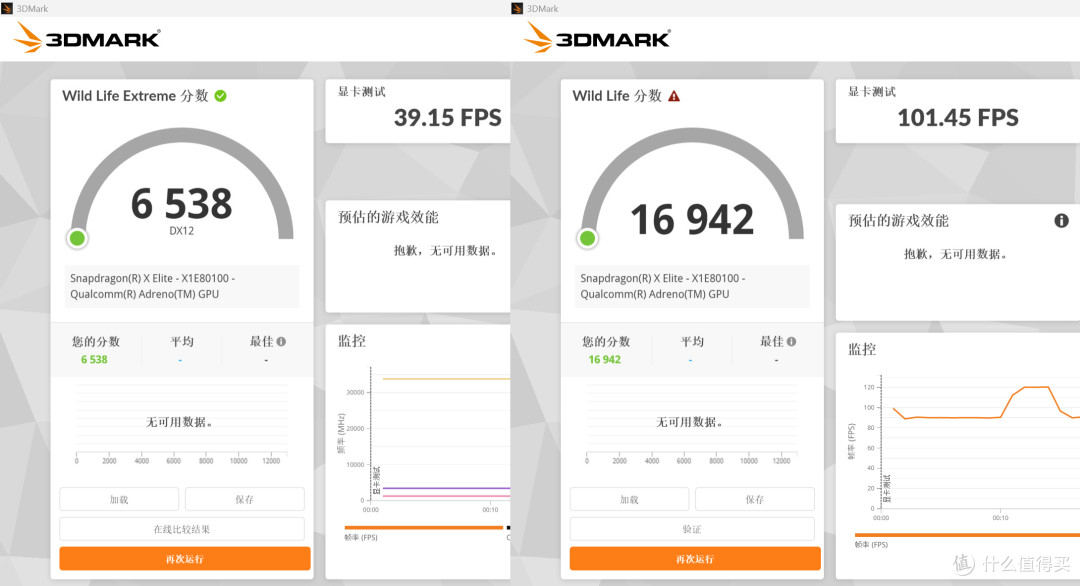Click 加载 button in Wild Life panel

tap(630, 499)
